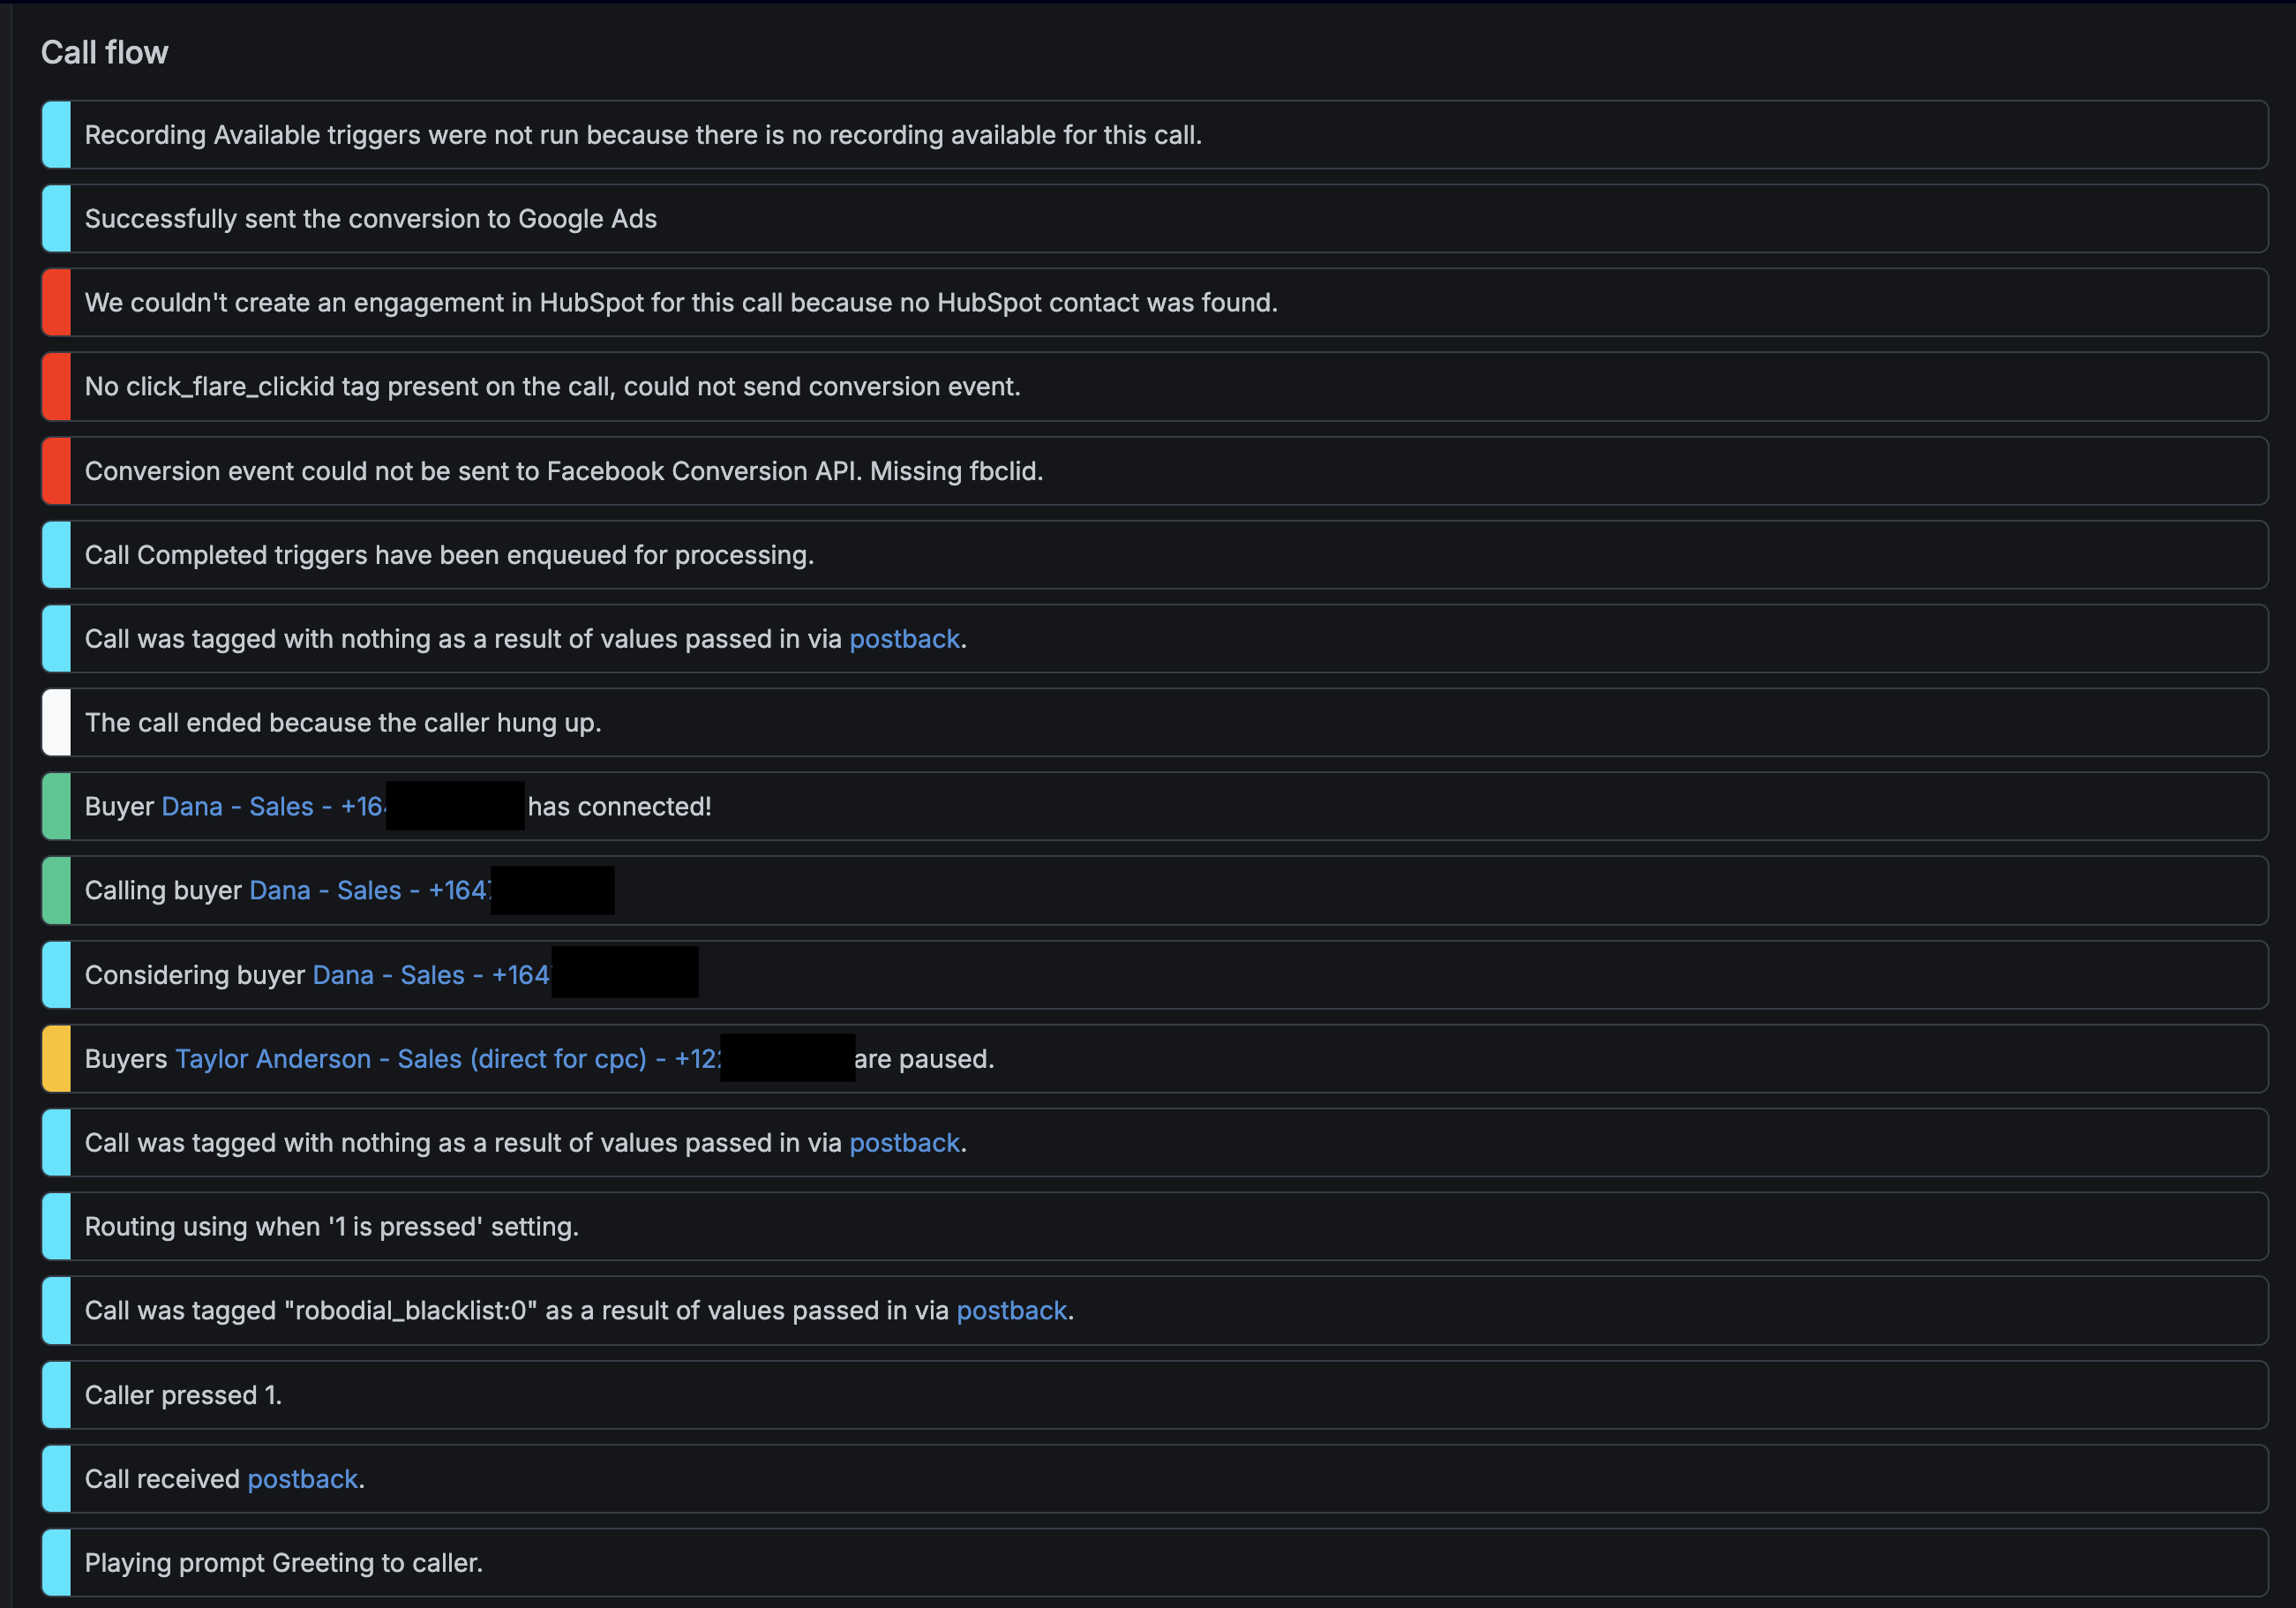2296x1608 pixels.
Task: Click red indicator on Facebook Conversion API row
Action: pos(57,470)
